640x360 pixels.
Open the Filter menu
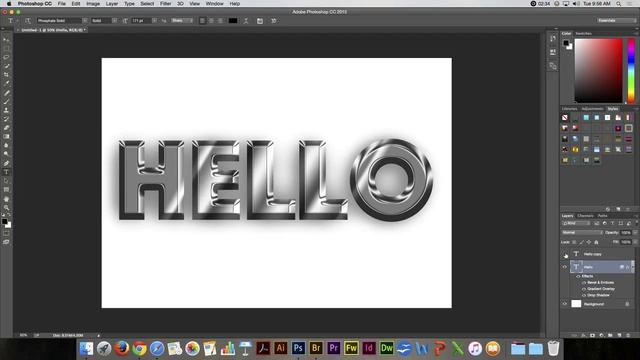[x=165, y=4]
